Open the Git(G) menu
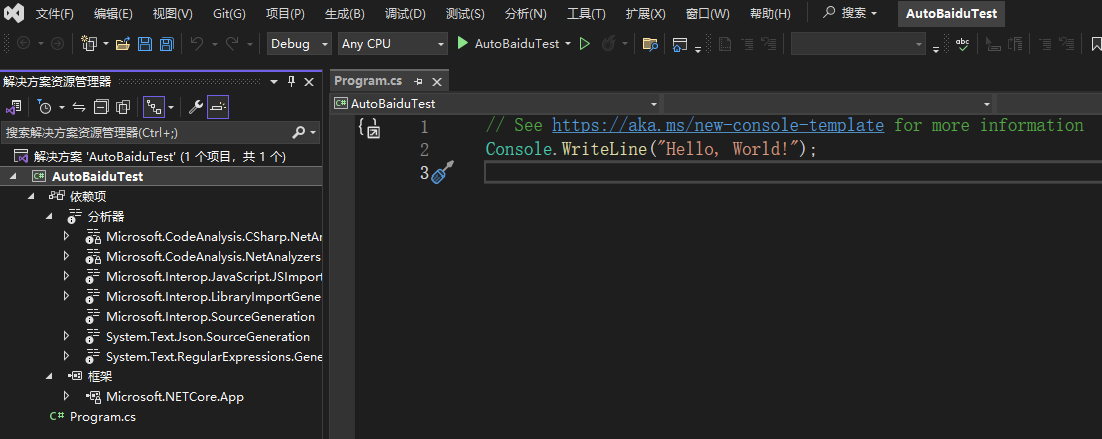 [229, 13]
